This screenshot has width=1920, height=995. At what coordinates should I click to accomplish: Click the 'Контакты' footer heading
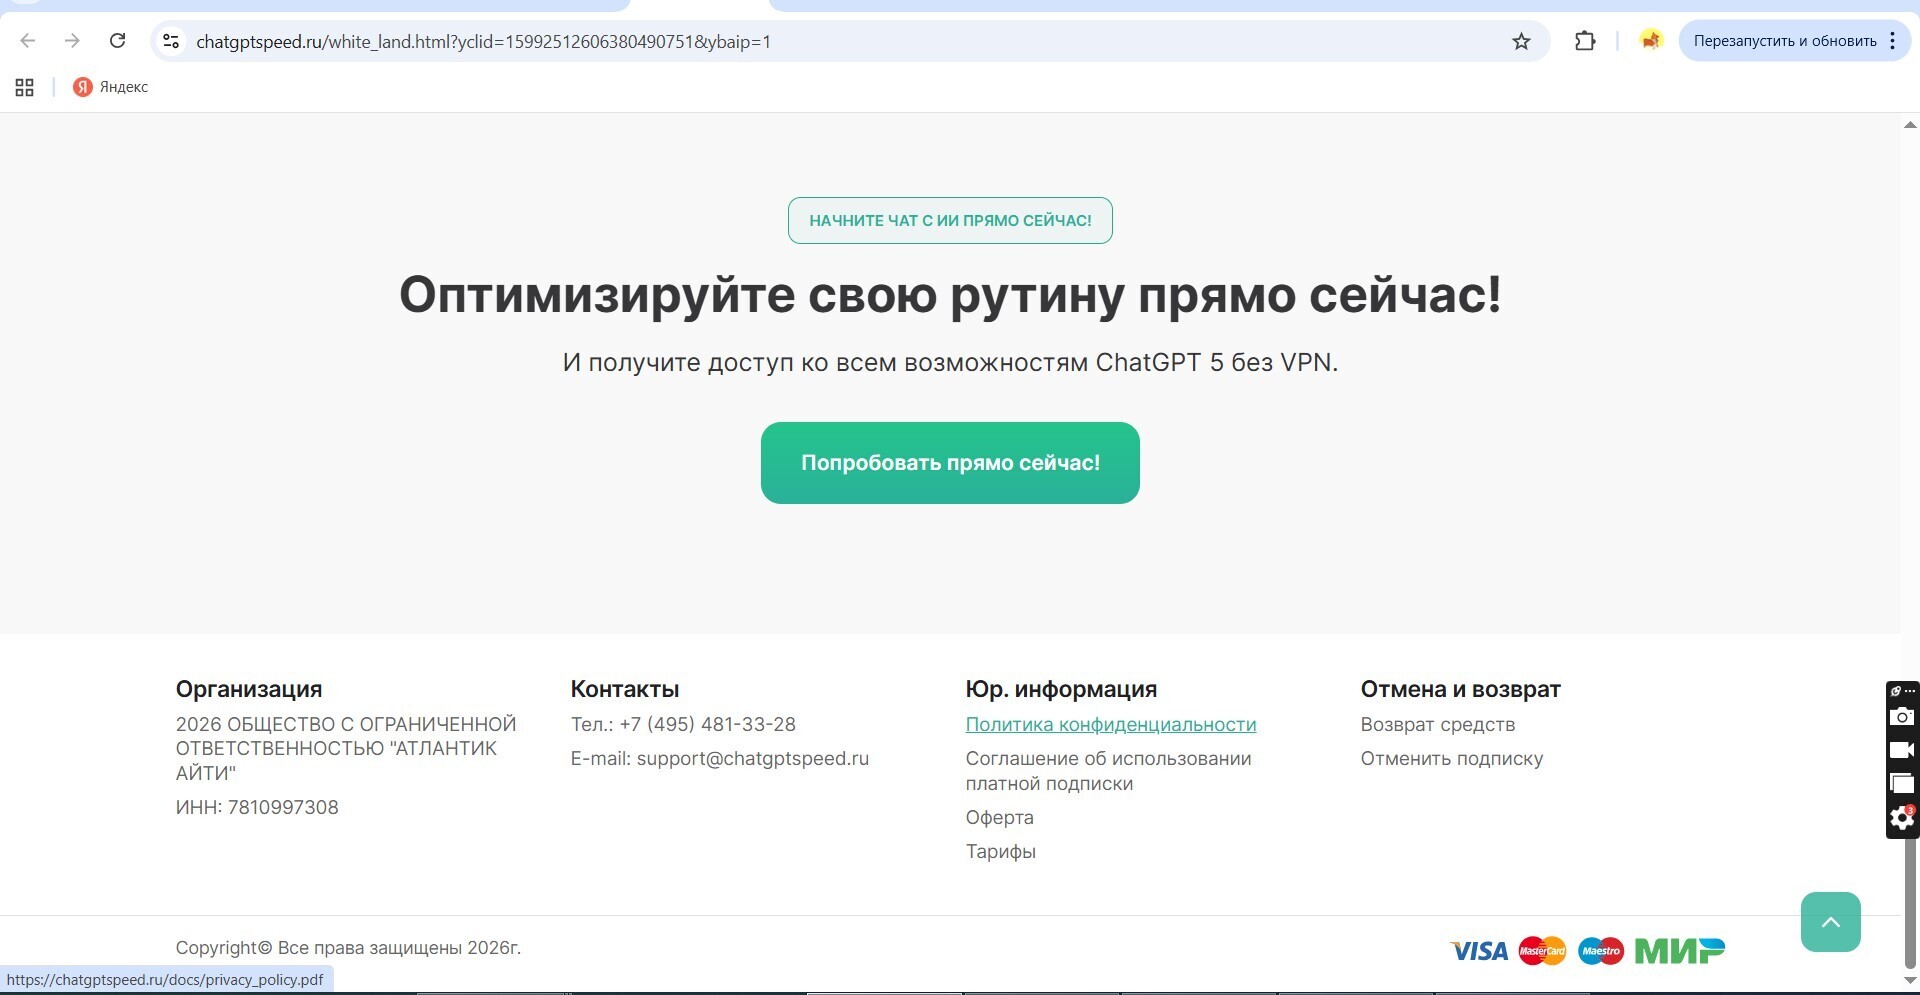click(625, 689)
